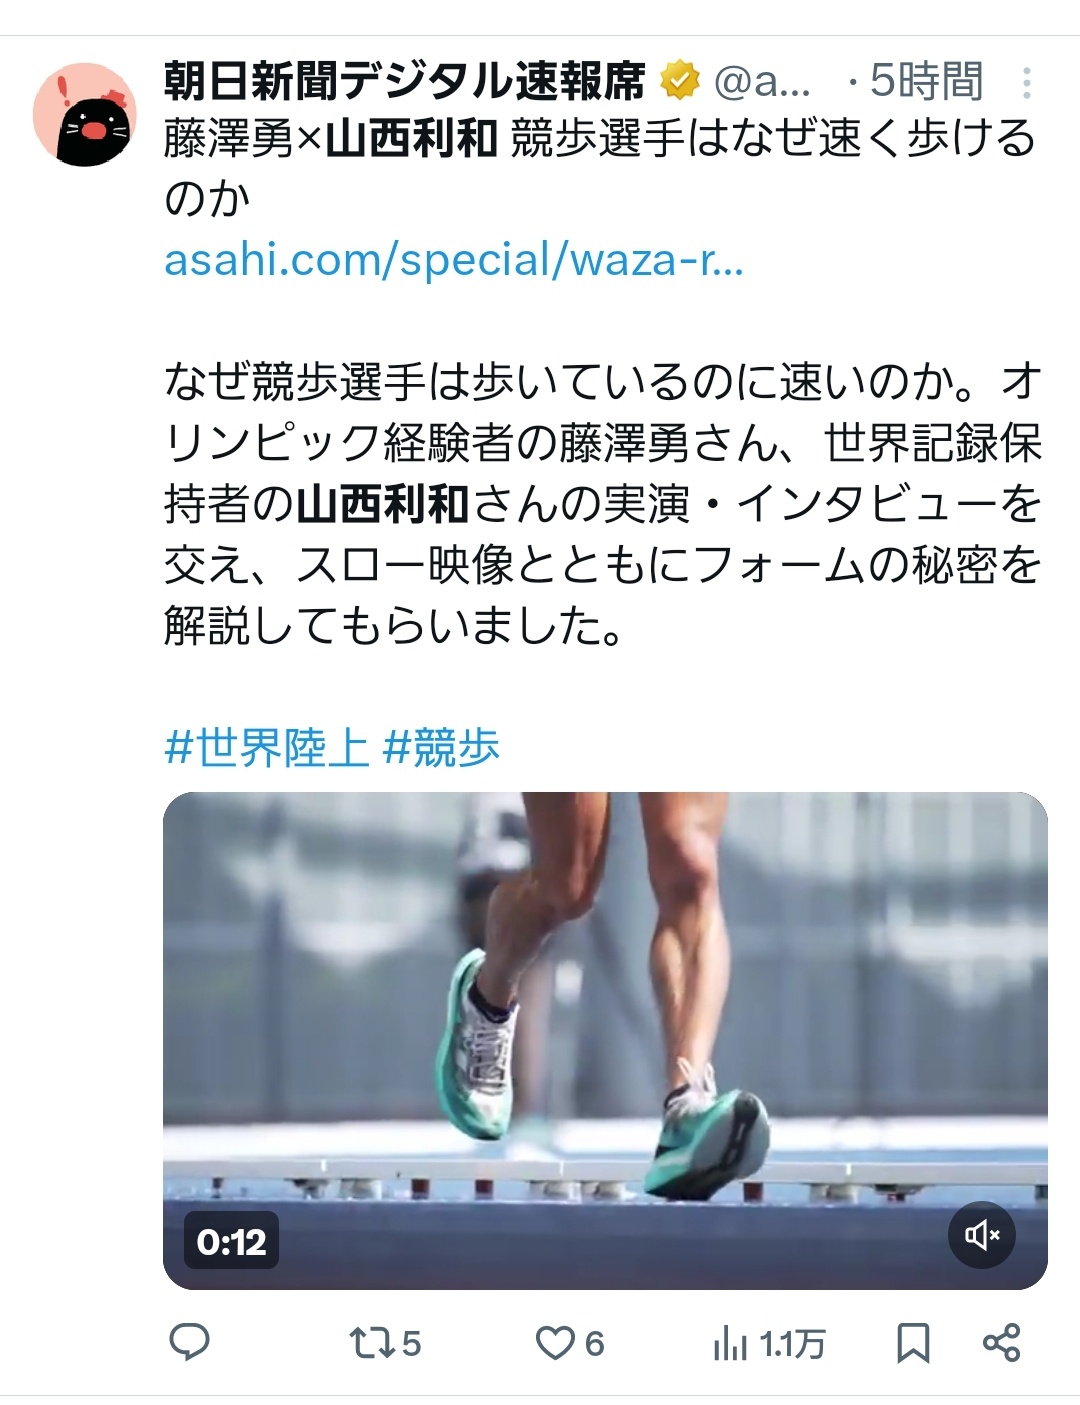Image resolution: width=1080 pixels, height=1405 pixels.
Task: Bookmark this tweet
Action: pos(912,1343)
